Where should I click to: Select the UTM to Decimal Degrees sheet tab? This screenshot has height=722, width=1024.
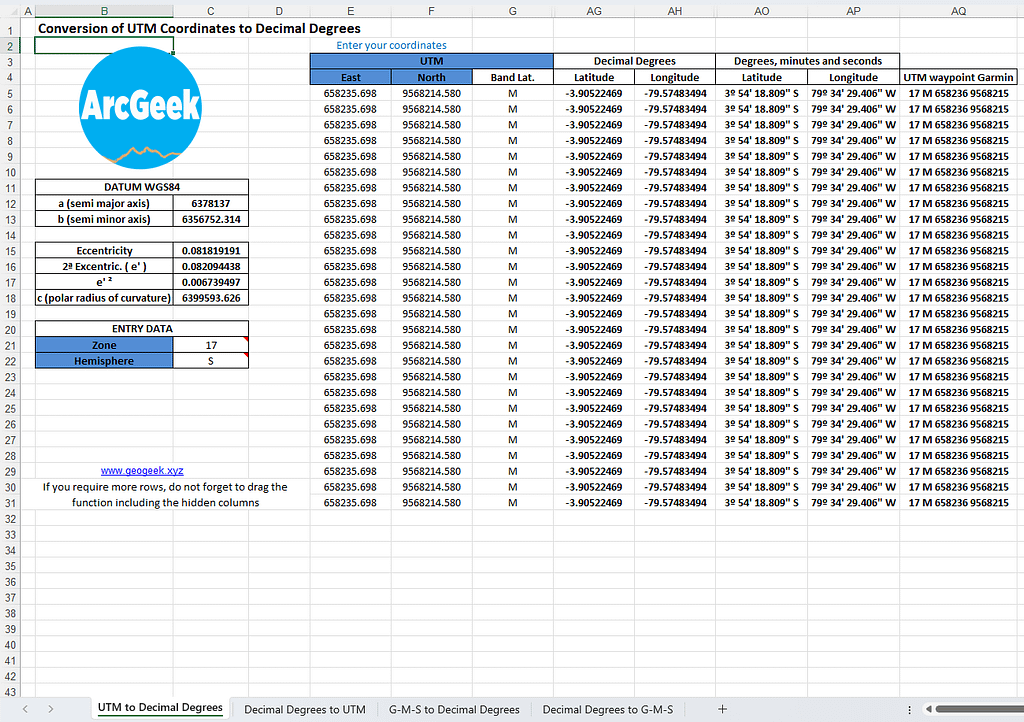[160, 708]
